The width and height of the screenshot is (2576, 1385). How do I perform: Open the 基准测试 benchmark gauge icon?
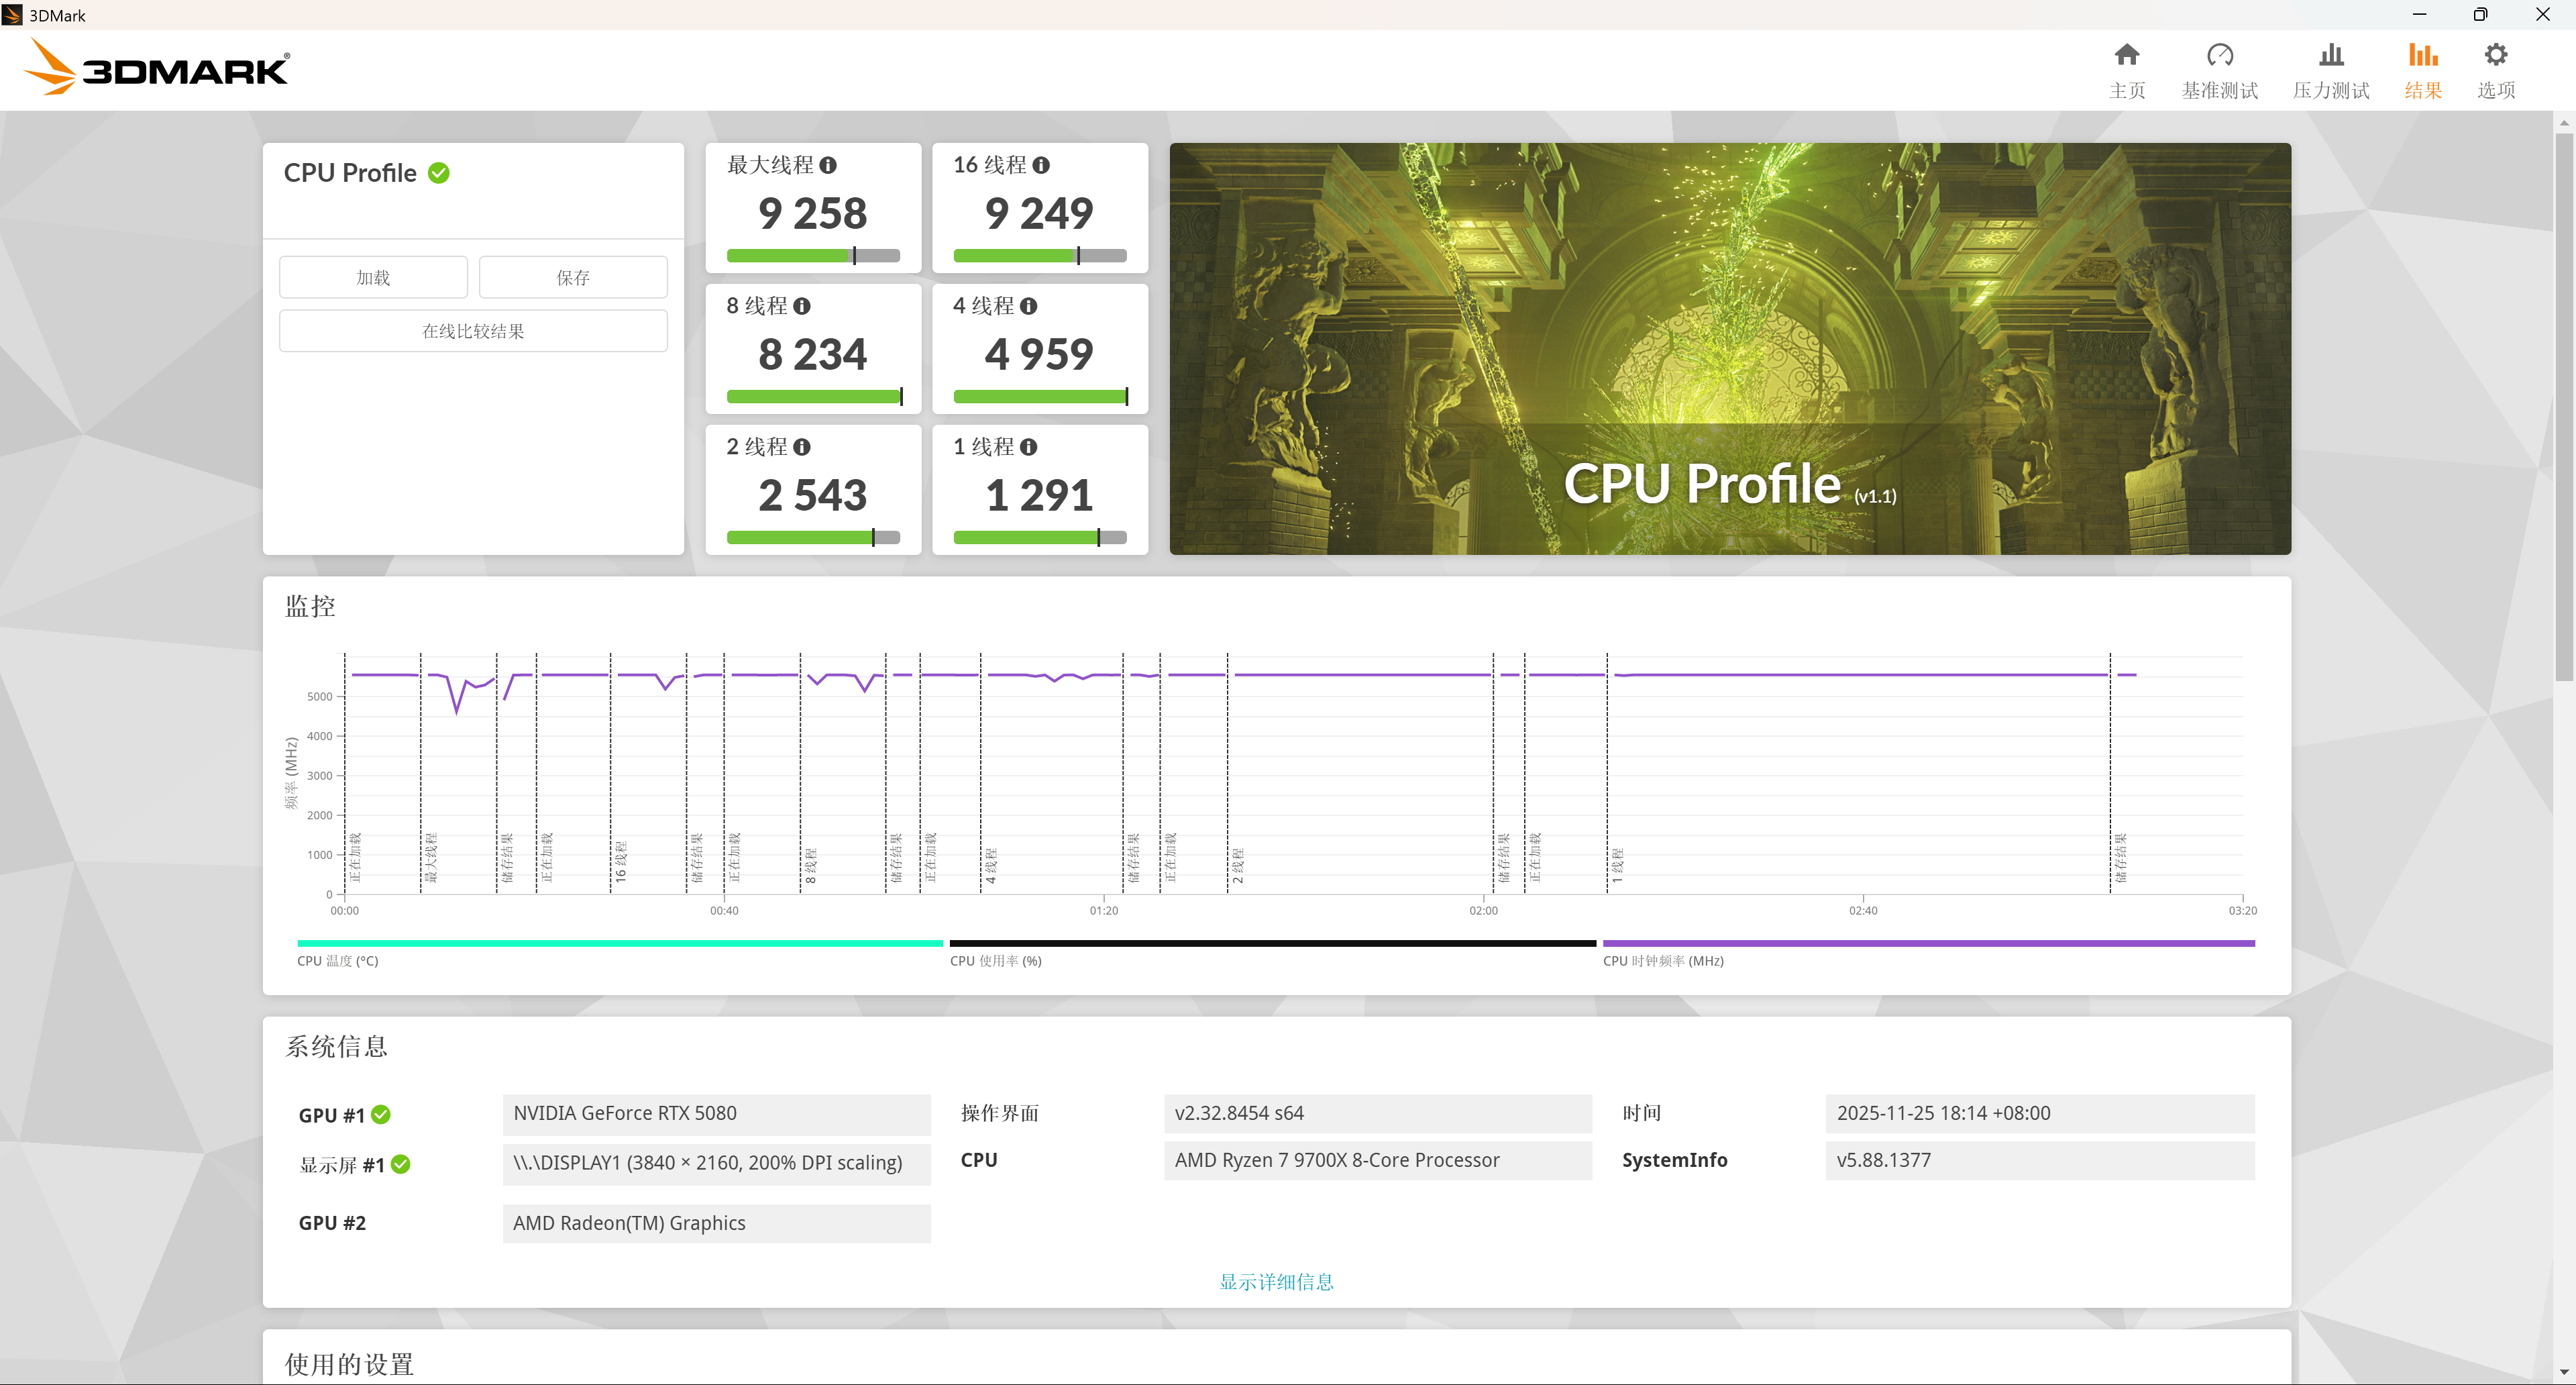click(2219, 56)
